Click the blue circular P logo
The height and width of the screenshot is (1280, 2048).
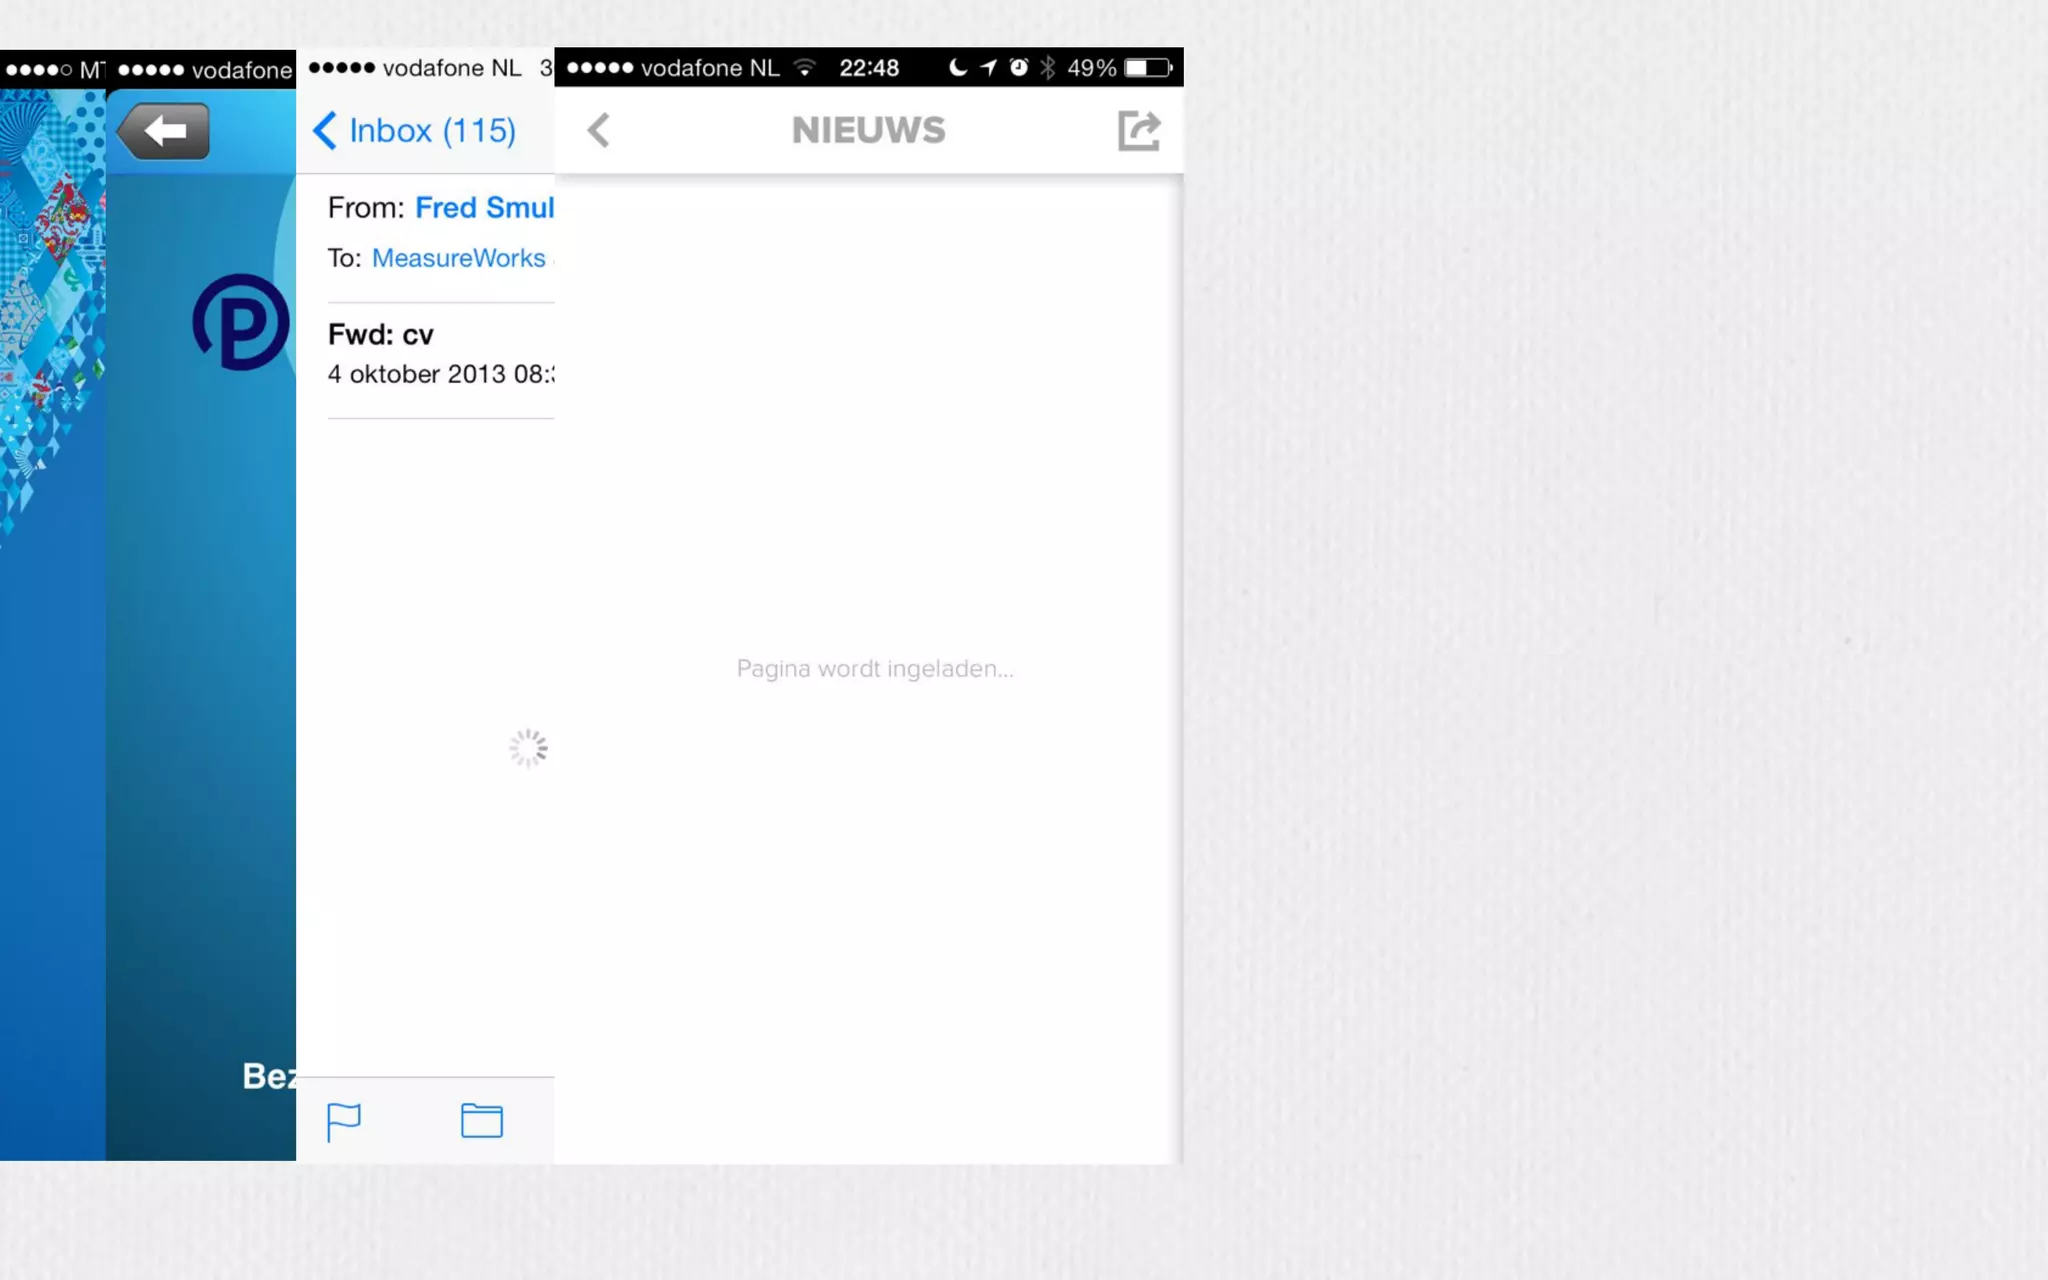point(240,322)
